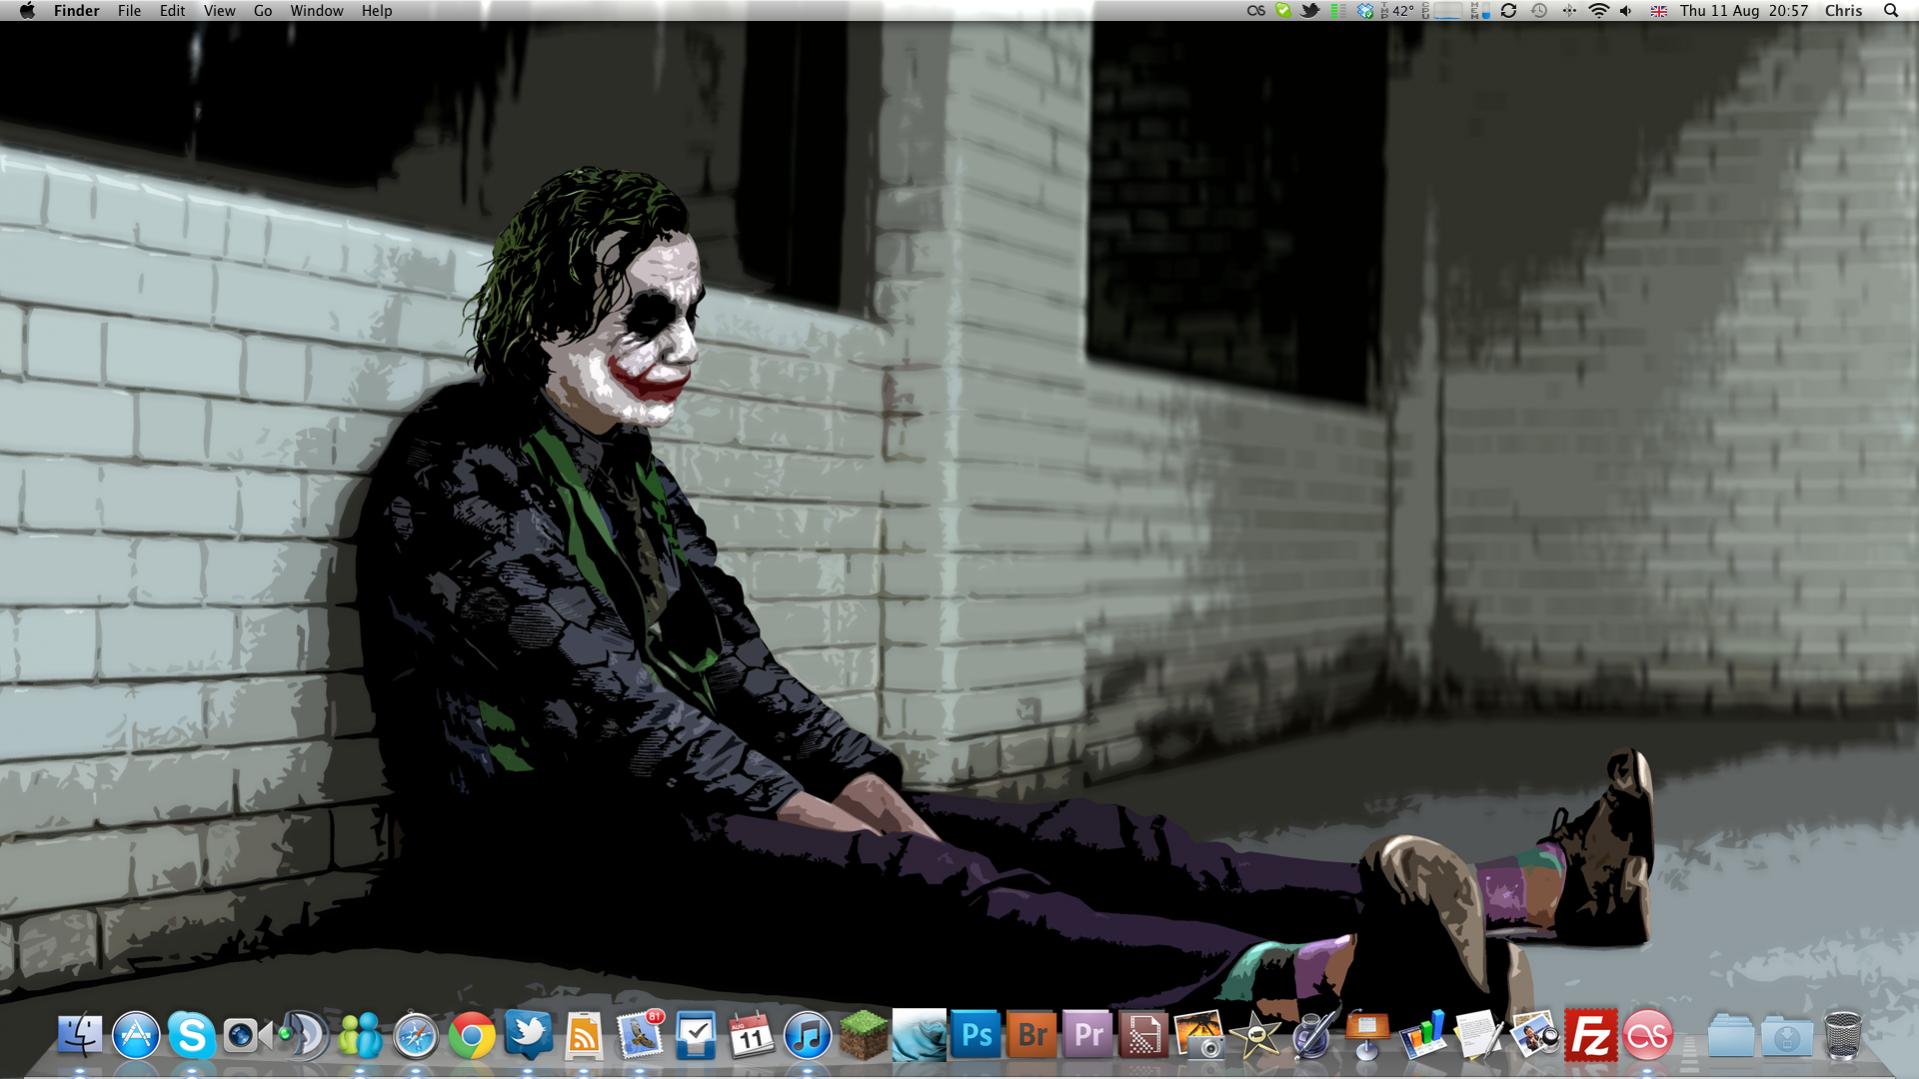
Task: Open the Go menu
Action: pyautogui.click(x=263, y=11)
